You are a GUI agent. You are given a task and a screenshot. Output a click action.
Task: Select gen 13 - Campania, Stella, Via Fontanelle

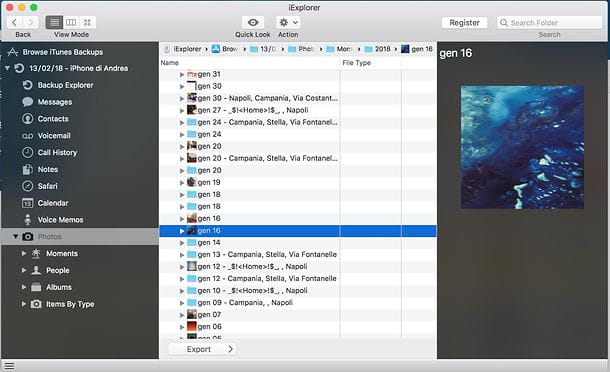(x=267, y=254)
